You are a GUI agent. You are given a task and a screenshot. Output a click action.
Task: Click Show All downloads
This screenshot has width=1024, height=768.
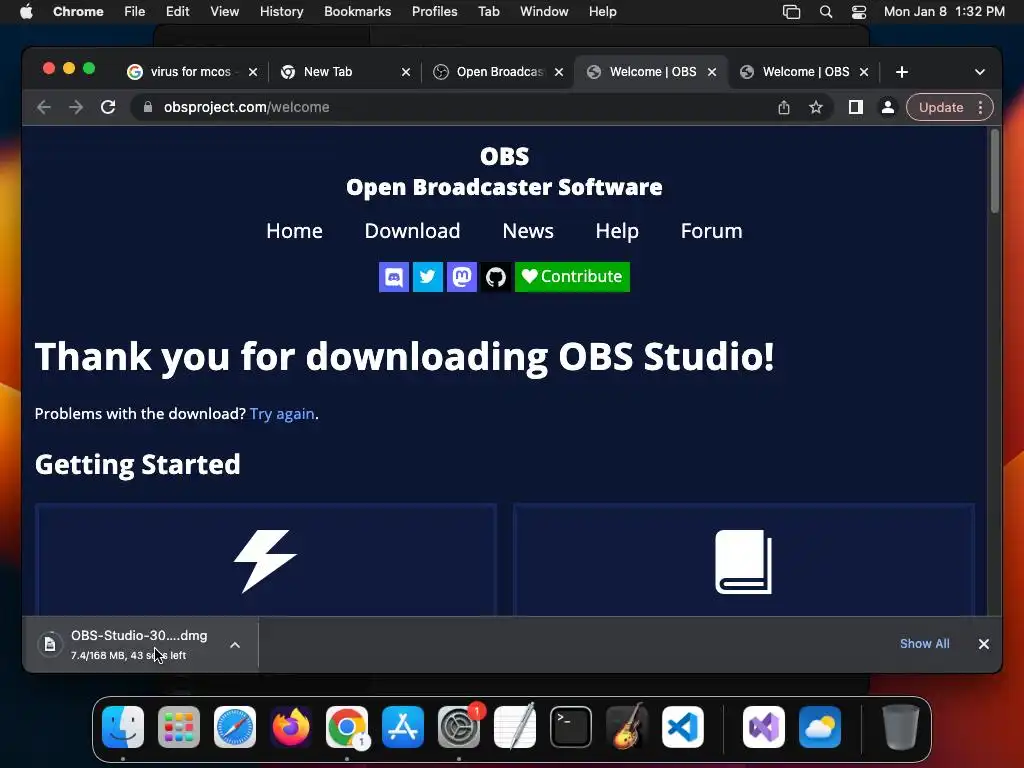click(925, 644)
